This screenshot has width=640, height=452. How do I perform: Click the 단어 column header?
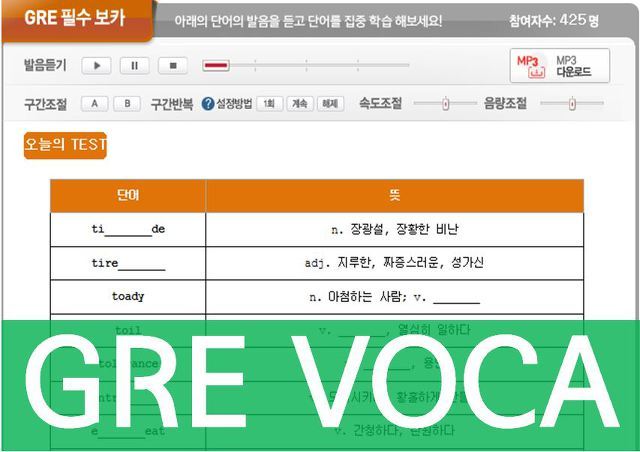click(128, 196)
